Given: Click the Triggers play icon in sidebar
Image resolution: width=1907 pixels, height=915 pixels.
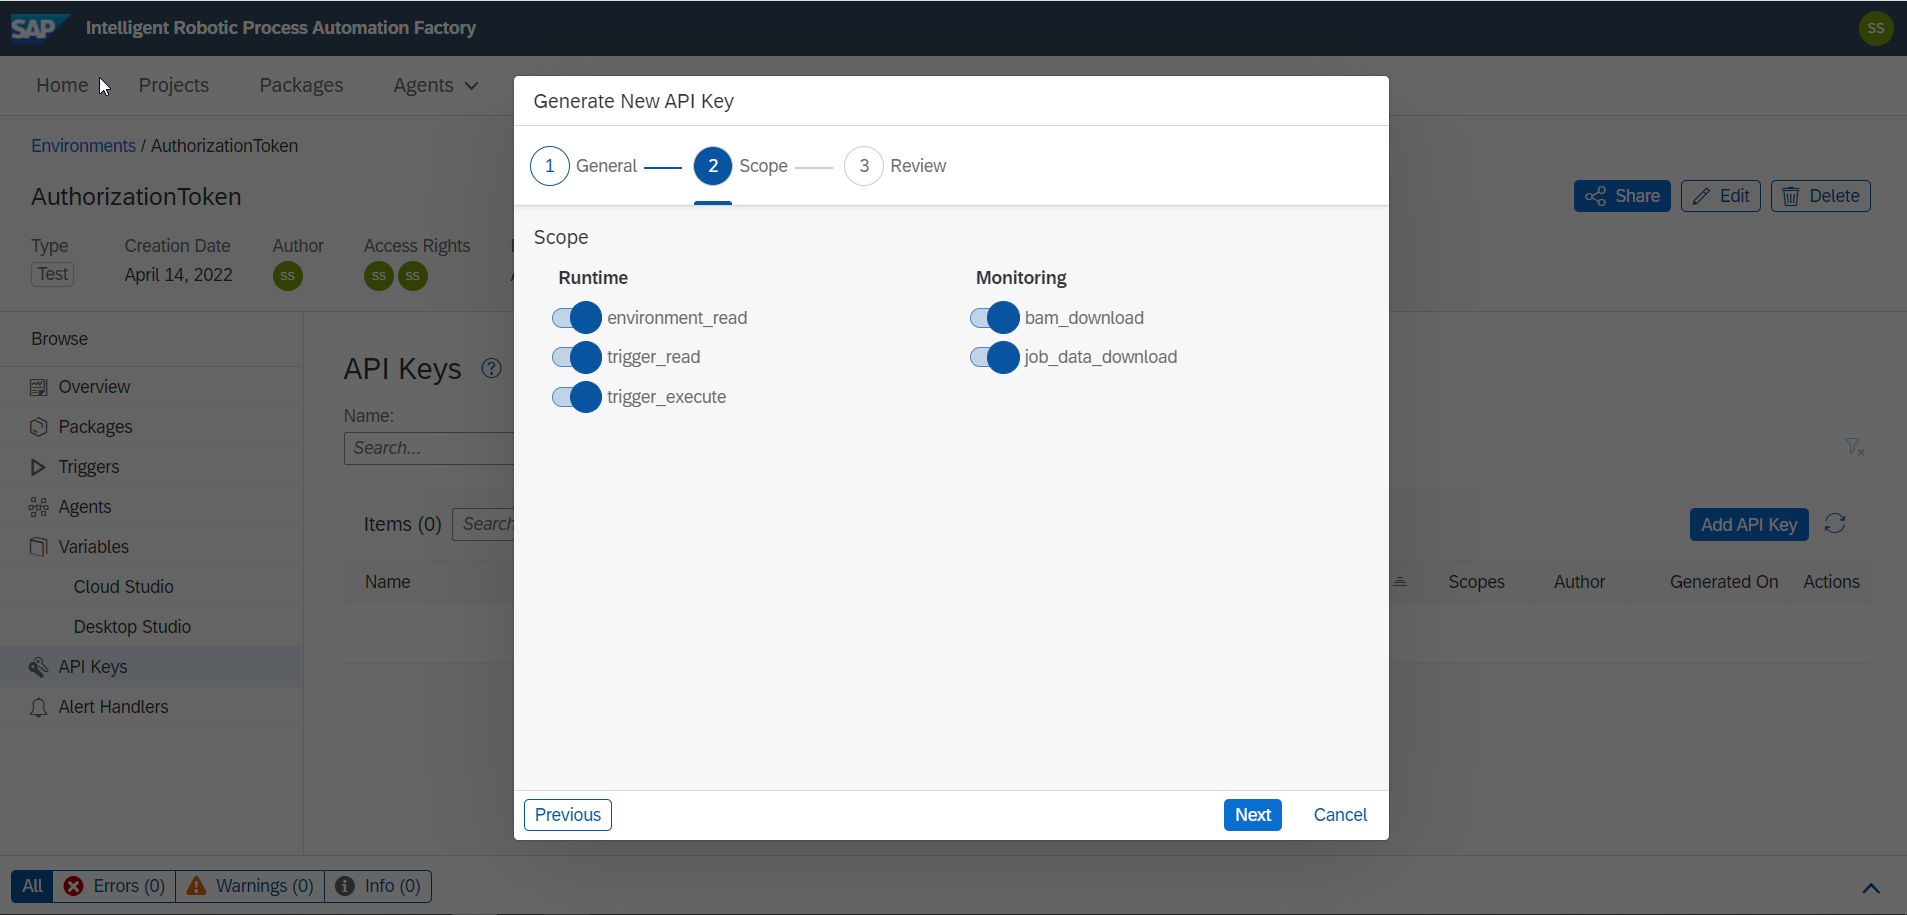Looking at the screenshot, I should [39, 467].
